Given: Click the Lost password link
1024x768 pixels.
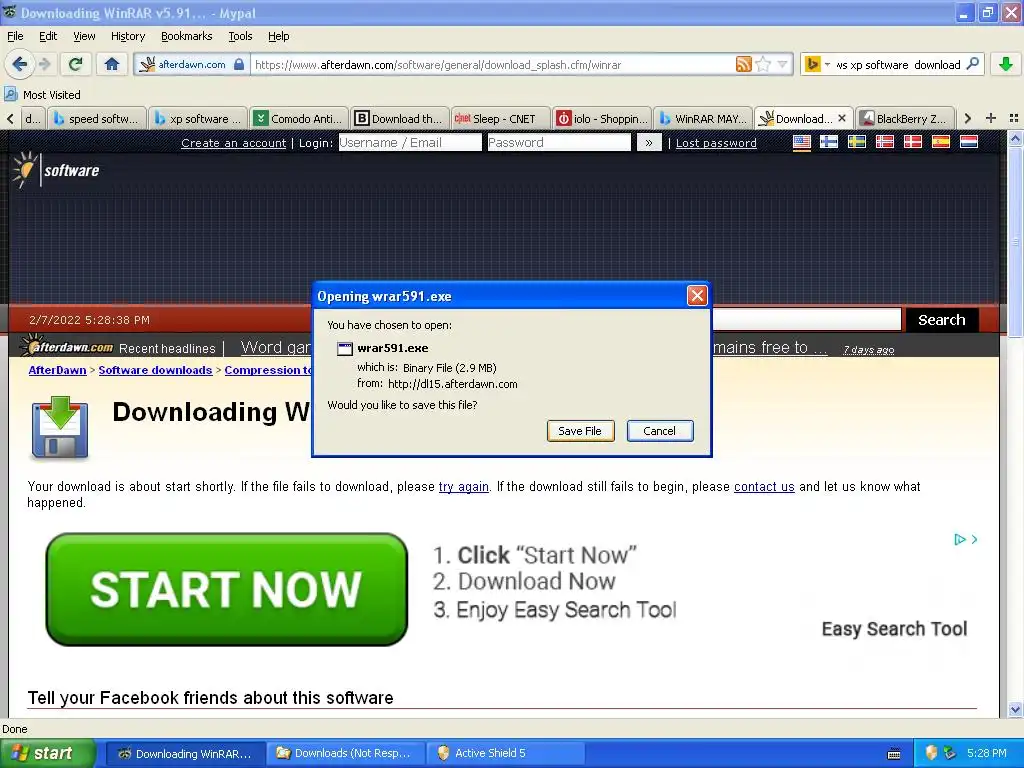Looking at the screenshot, I should click(716, 143).
